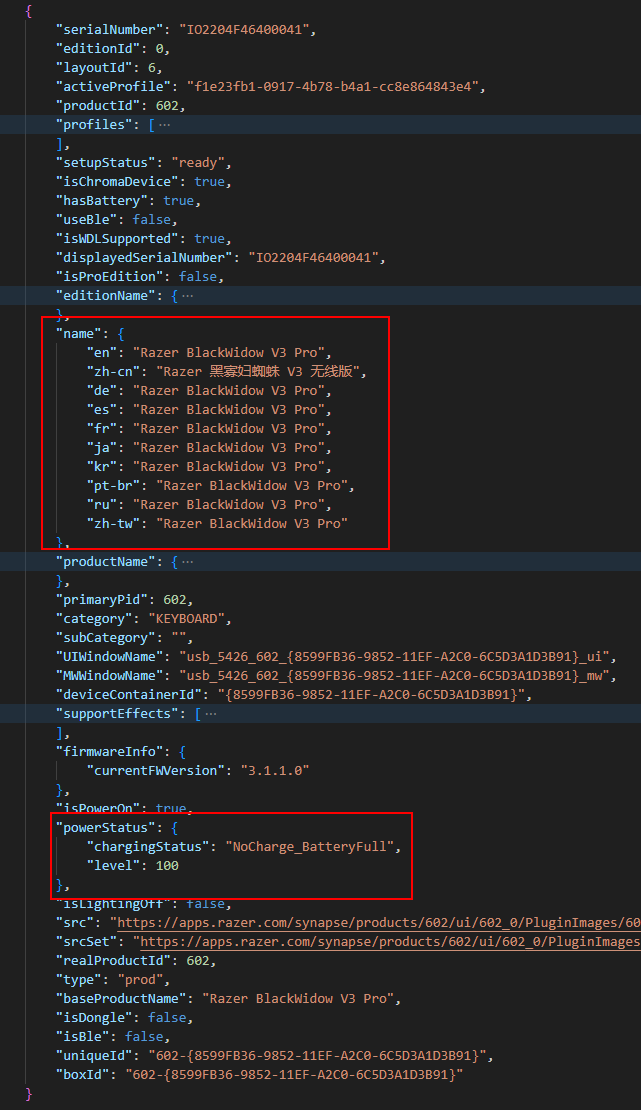Click the "MWWindowName" value ending in _mw
The width and height of the screenshot is (641, 1110).
[394, 675]
